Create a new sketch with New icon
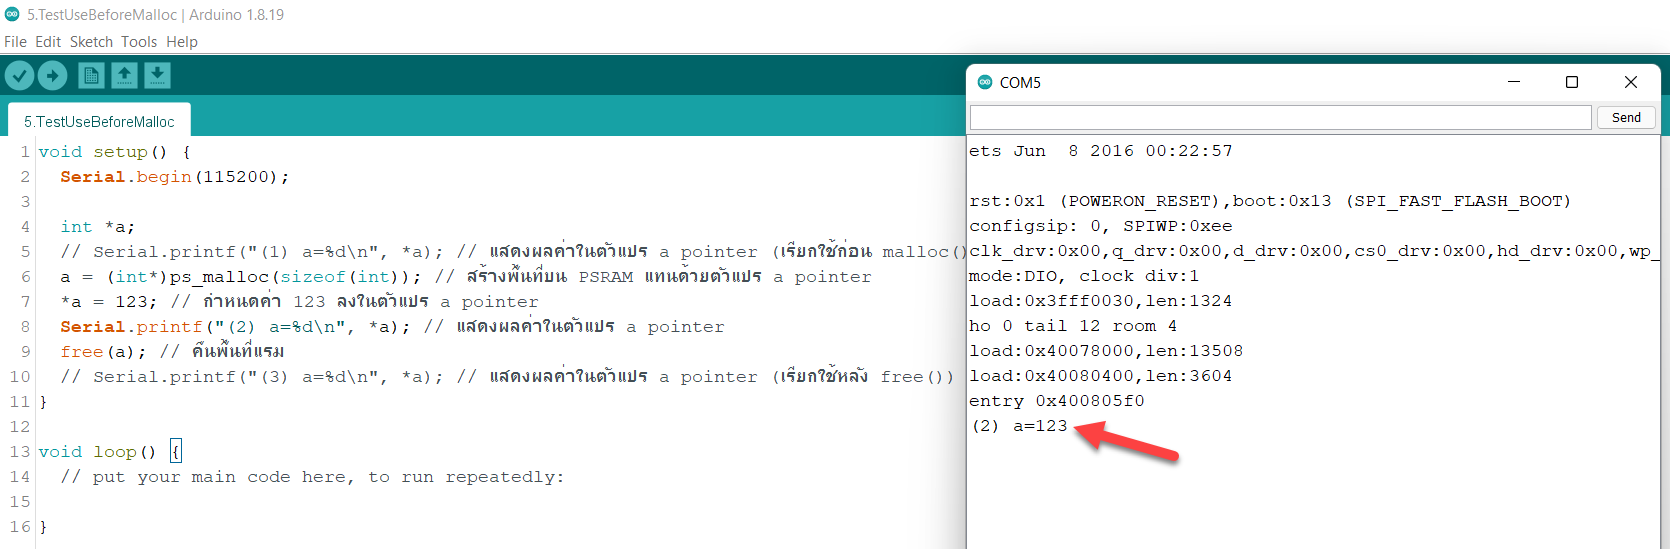 [91, 75]
